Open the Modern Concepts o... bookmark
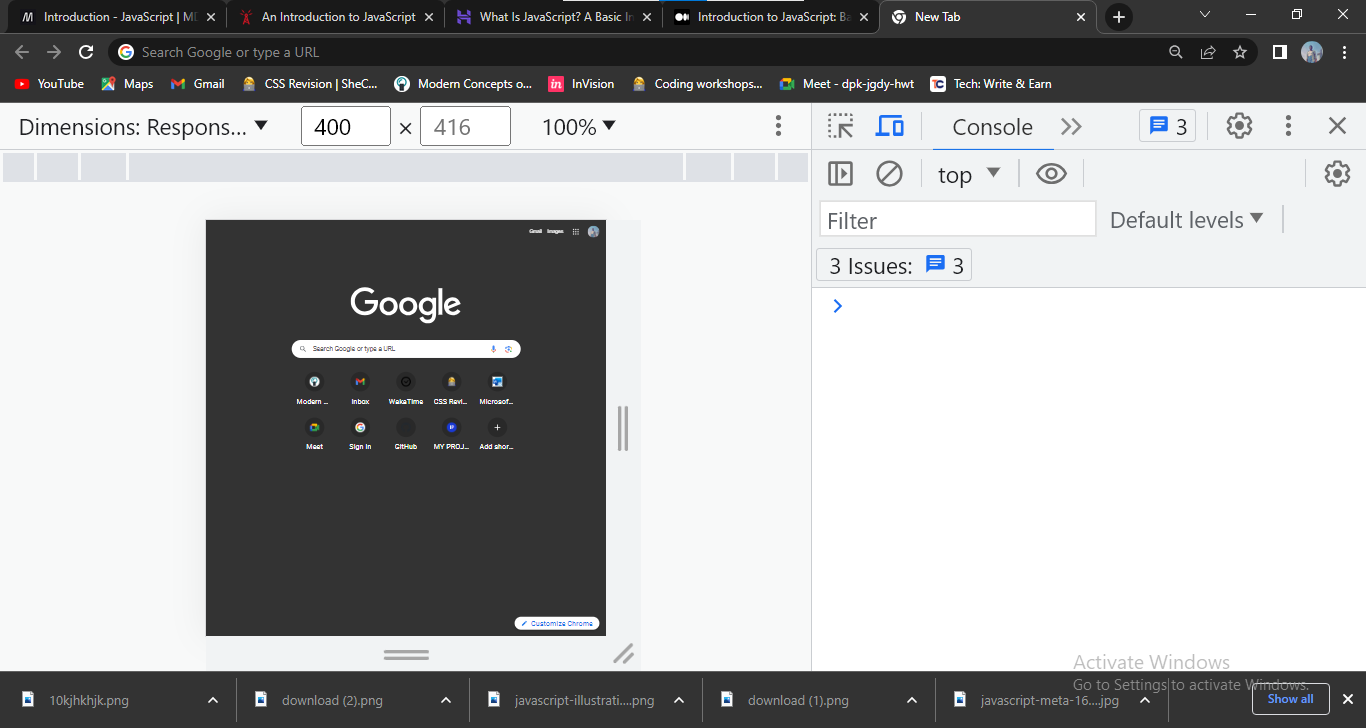 [463, 84]
